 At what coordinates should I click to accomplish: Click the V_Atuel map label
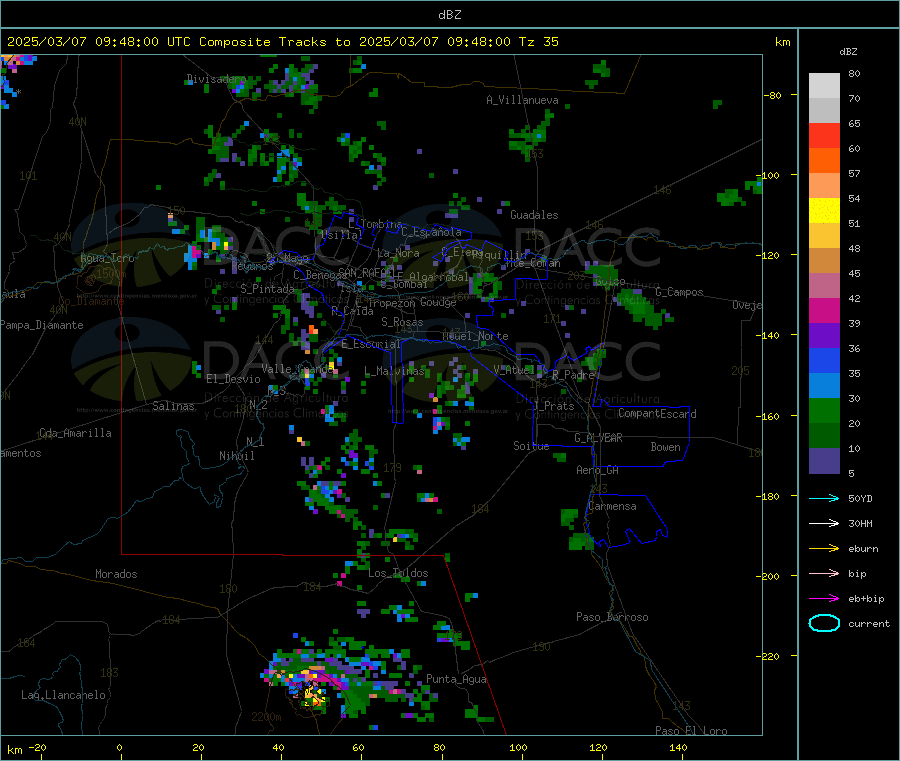pos(514,370)
